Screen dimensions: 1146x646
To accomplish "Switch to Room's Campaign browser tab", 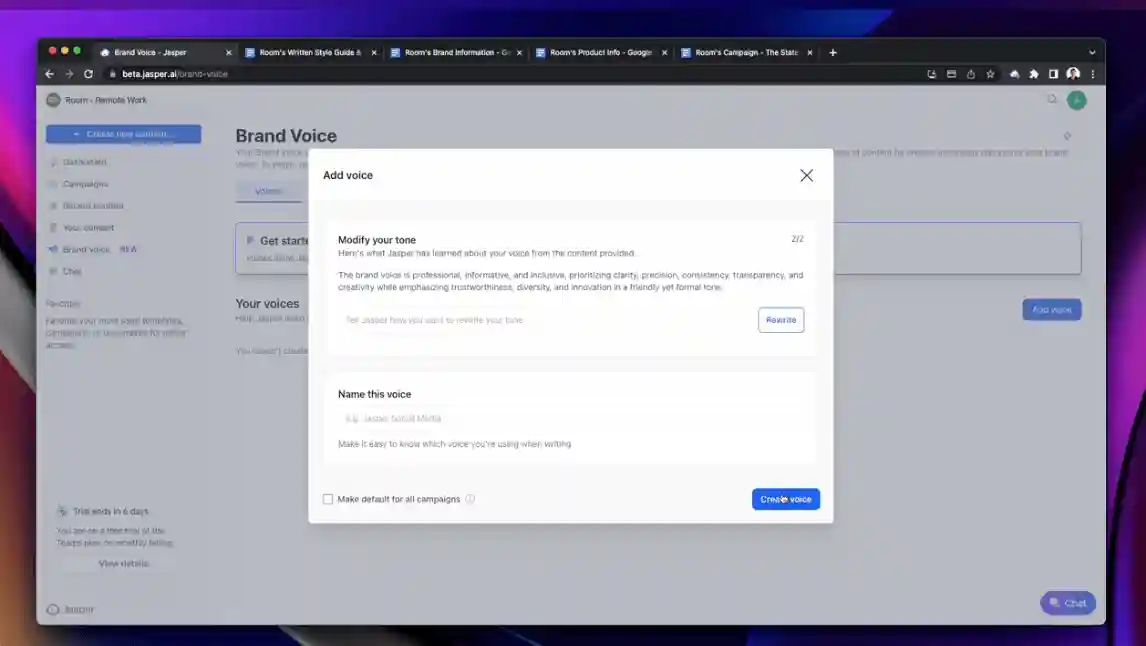I will [746, 53].
